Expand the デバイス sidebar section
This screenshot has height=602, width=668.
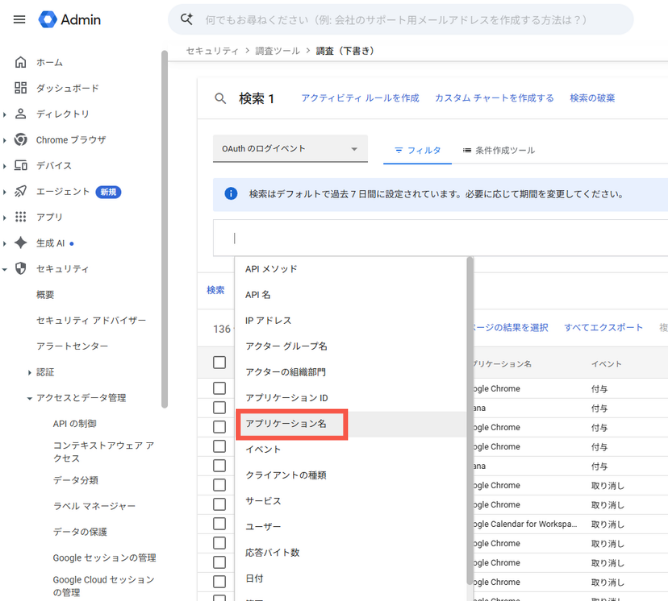coord(4,166)
